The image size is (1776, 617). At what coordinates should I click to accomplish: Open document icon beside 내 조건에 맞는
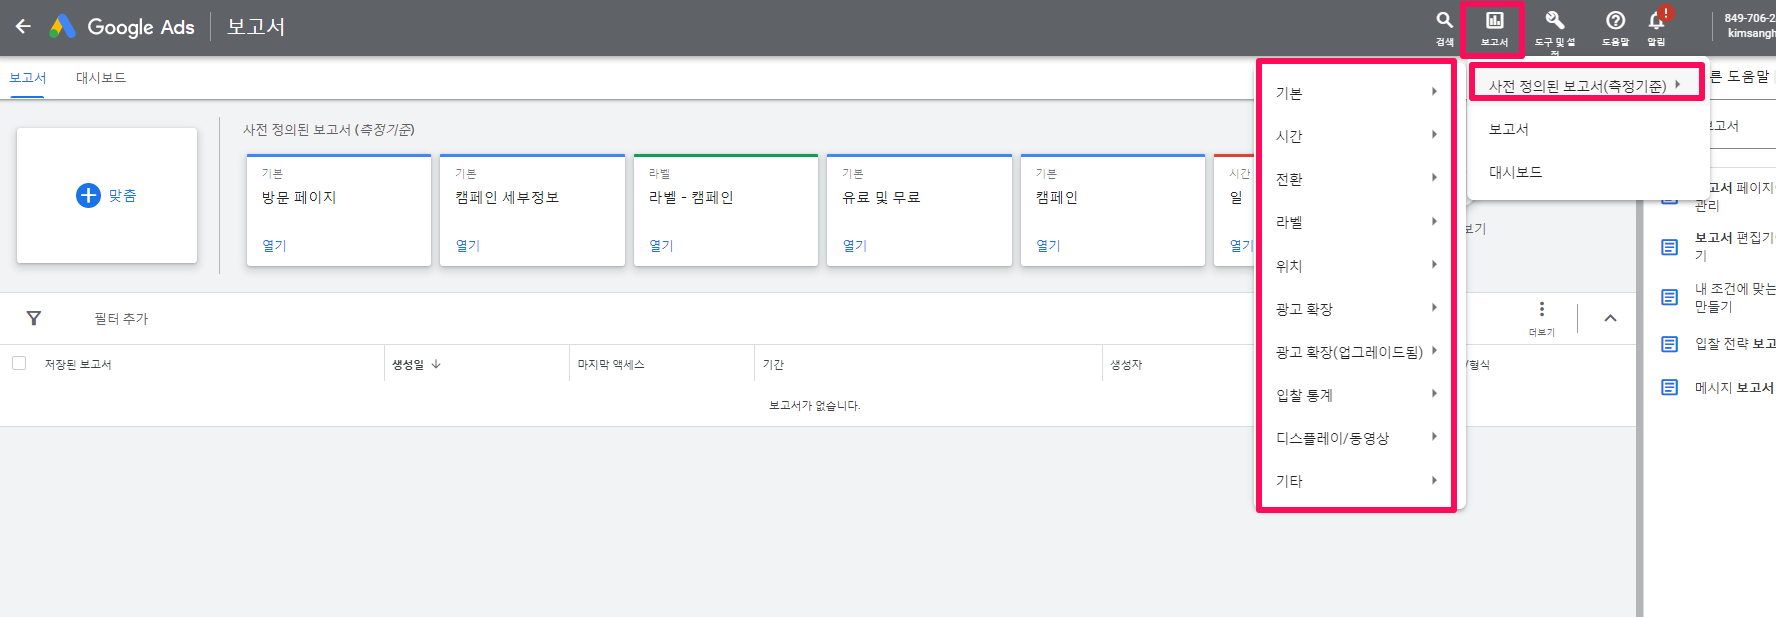coord(1669,297)
